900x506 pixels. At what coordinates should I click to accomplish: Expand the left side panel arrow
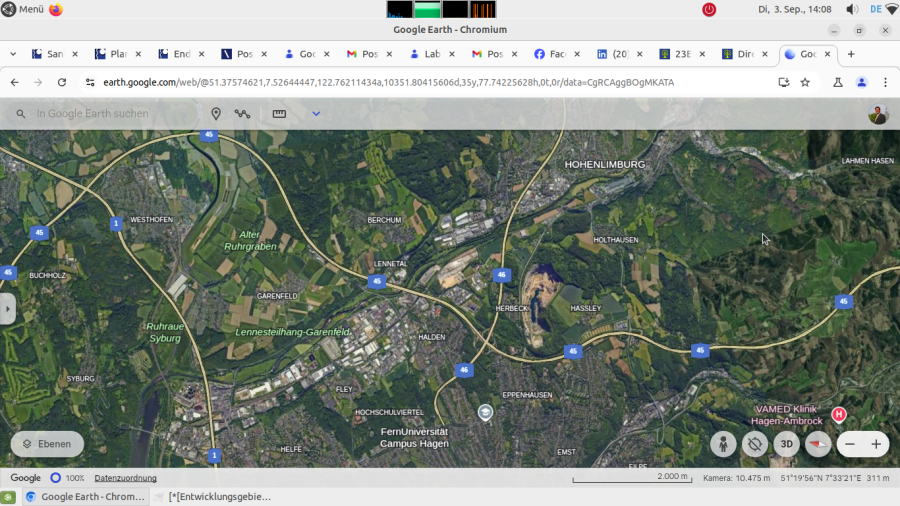[x=7, y=309]
